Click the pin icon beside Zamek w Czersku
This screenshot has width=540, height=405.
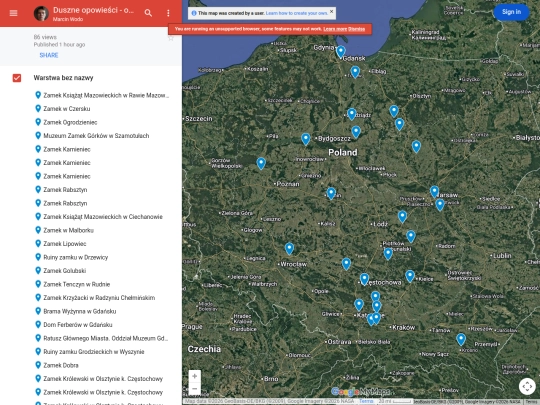pos(38,108)
